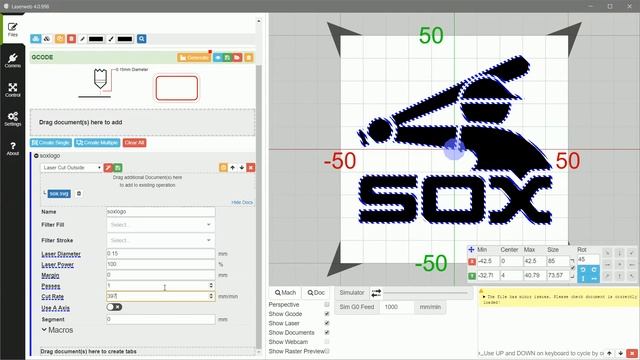Click the green save icon in GCODE bar

click(x=227, y=58)
